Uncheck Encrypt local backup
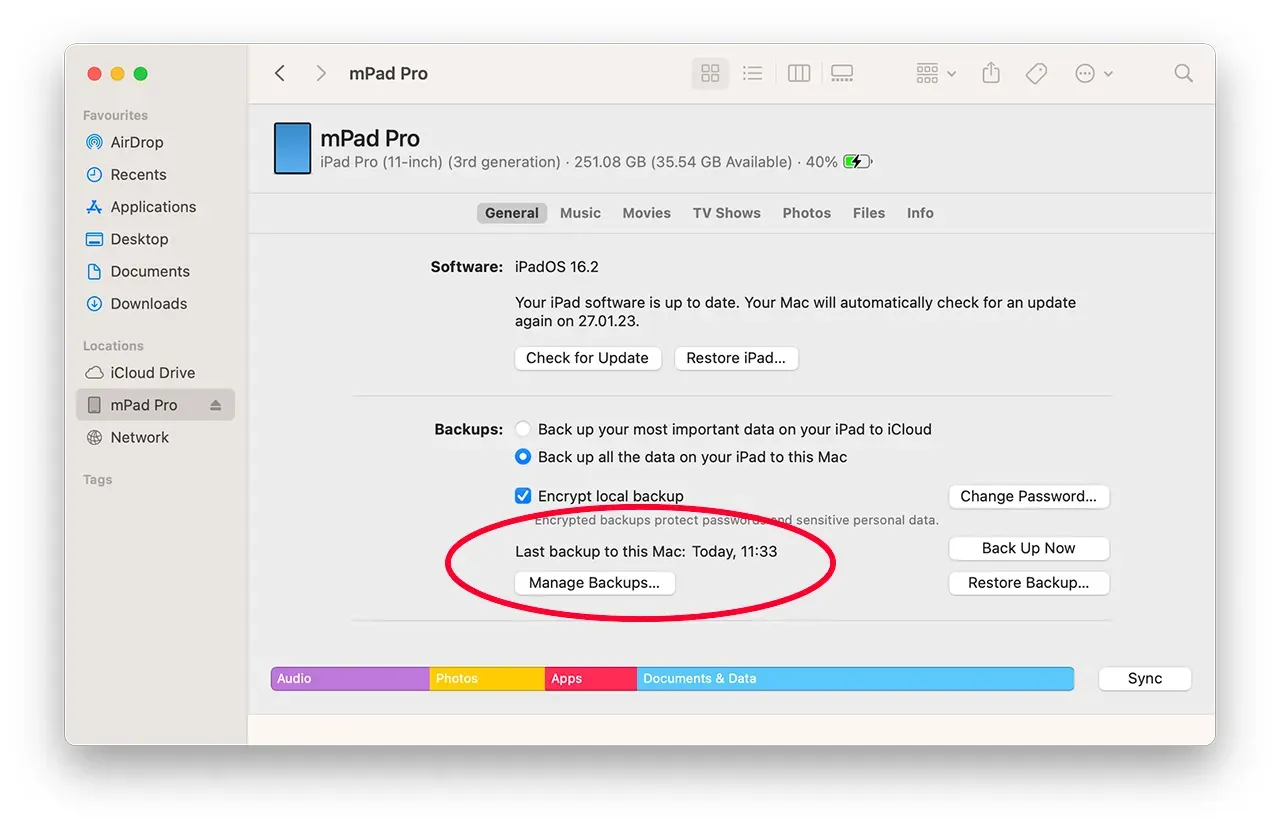 click(522, 495)
